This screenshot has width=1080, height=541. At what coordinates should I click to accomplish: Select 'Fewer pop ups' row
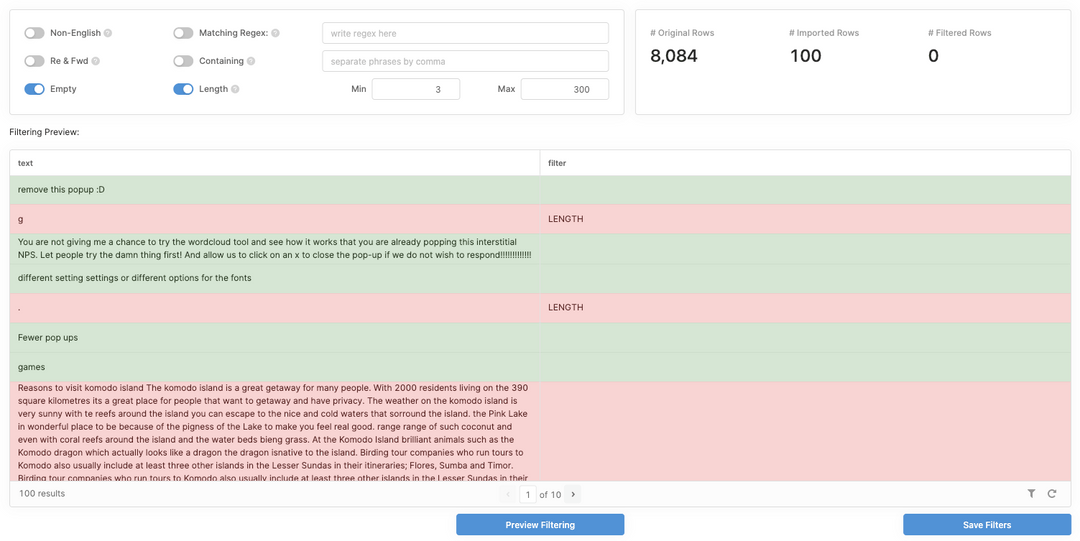tap(540, 338)
